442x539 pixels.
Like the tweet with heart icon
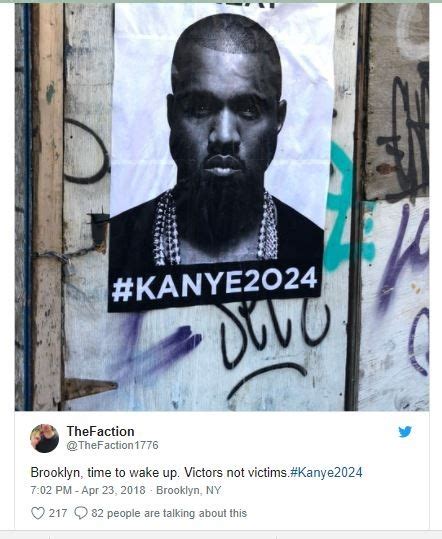pos(38,513)
